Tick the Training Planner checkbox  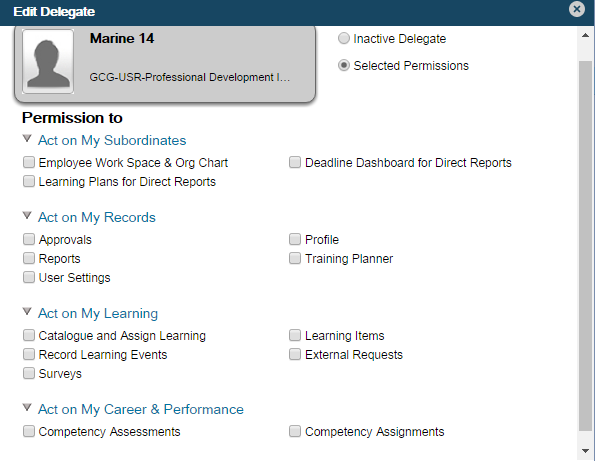[x=295, y=258]
